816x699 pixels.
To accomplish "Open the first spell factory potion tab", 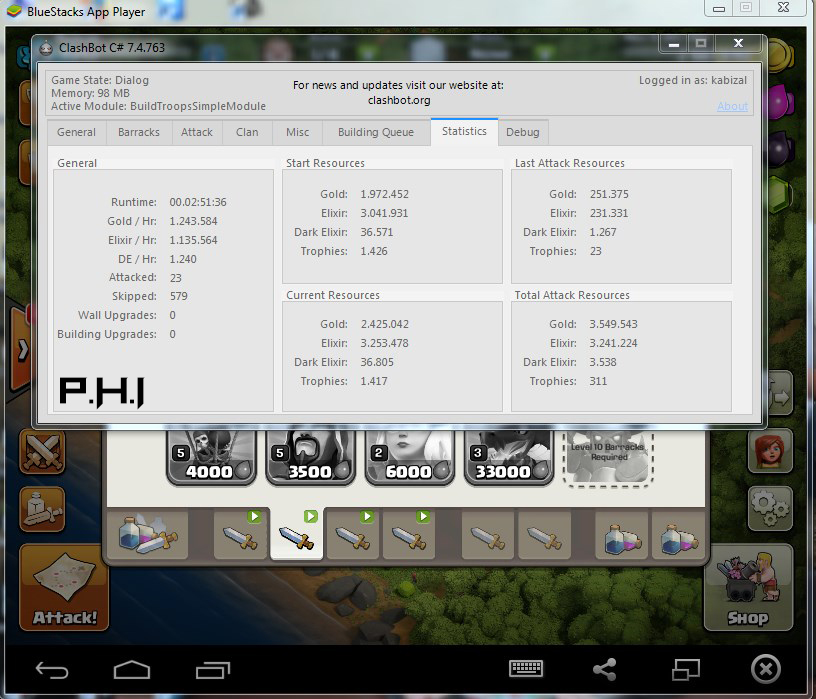I will (622, 536).
